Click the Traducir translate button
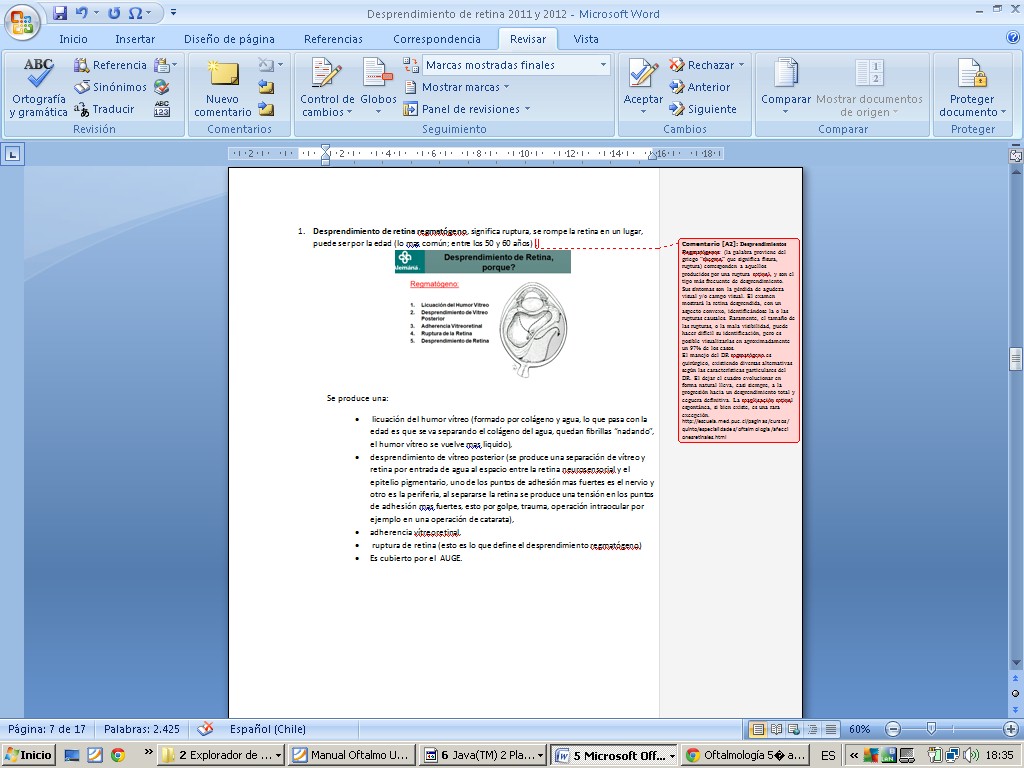1024x768 pixels. pyautogui.click(x=104, y=109)
